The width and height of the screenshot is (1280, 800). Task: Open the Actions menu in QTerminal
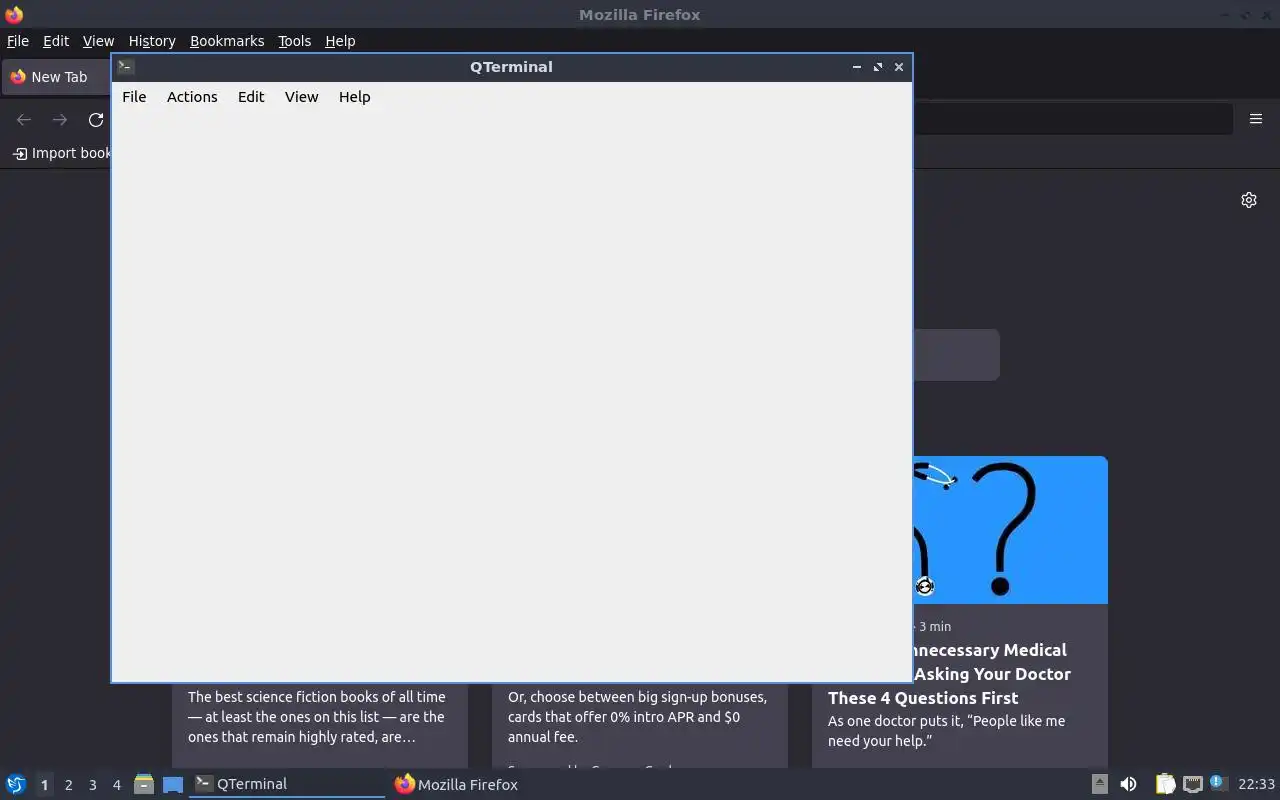(x=192, y=97)
